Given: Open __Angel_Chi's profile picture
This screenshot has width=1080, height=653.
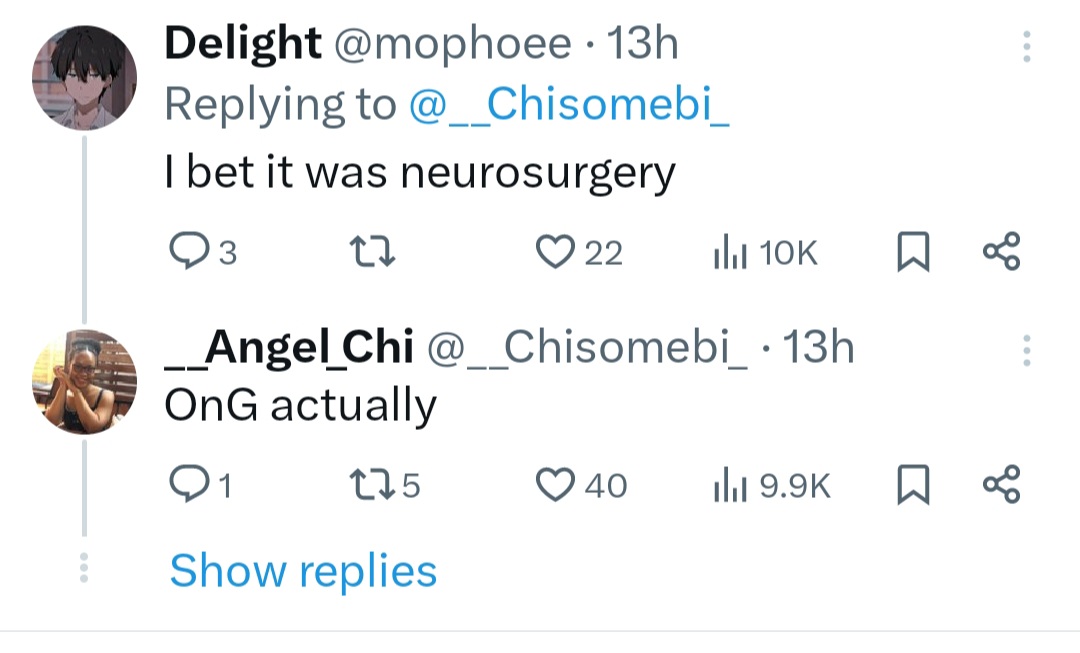Looking at the screenshot, I should tap(84, 382).
